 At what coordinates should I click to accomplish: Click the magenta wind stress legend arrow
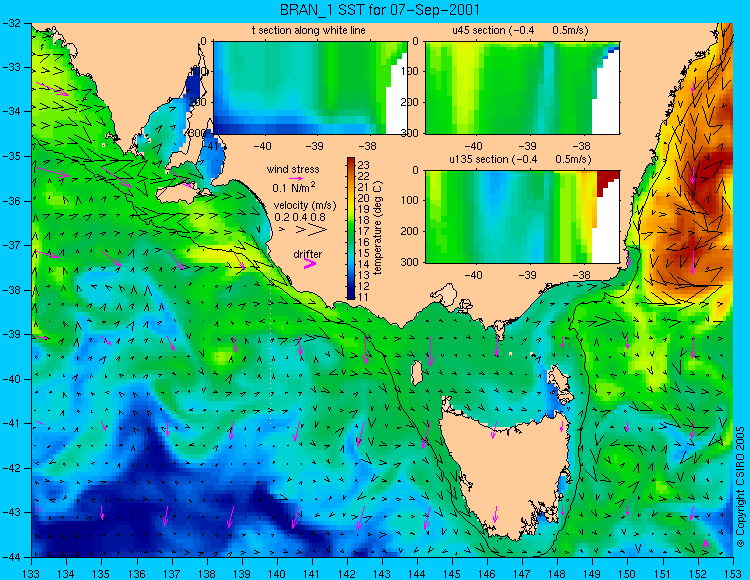pos(296,178)
